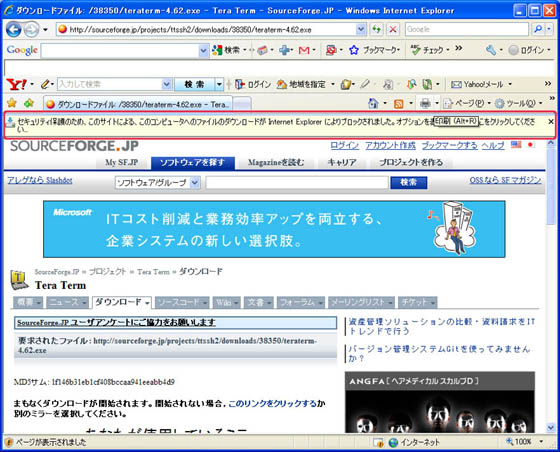Open the ソフトウェア/グループ combo box

(157, 183)
